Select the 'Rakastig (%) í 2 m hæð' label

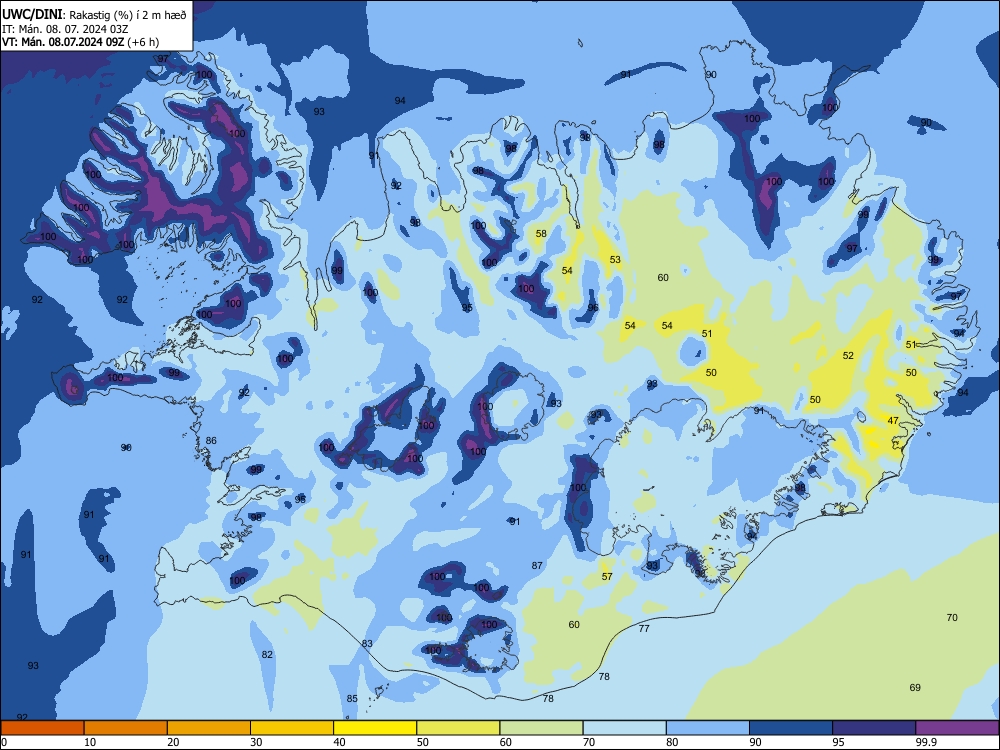128,15
